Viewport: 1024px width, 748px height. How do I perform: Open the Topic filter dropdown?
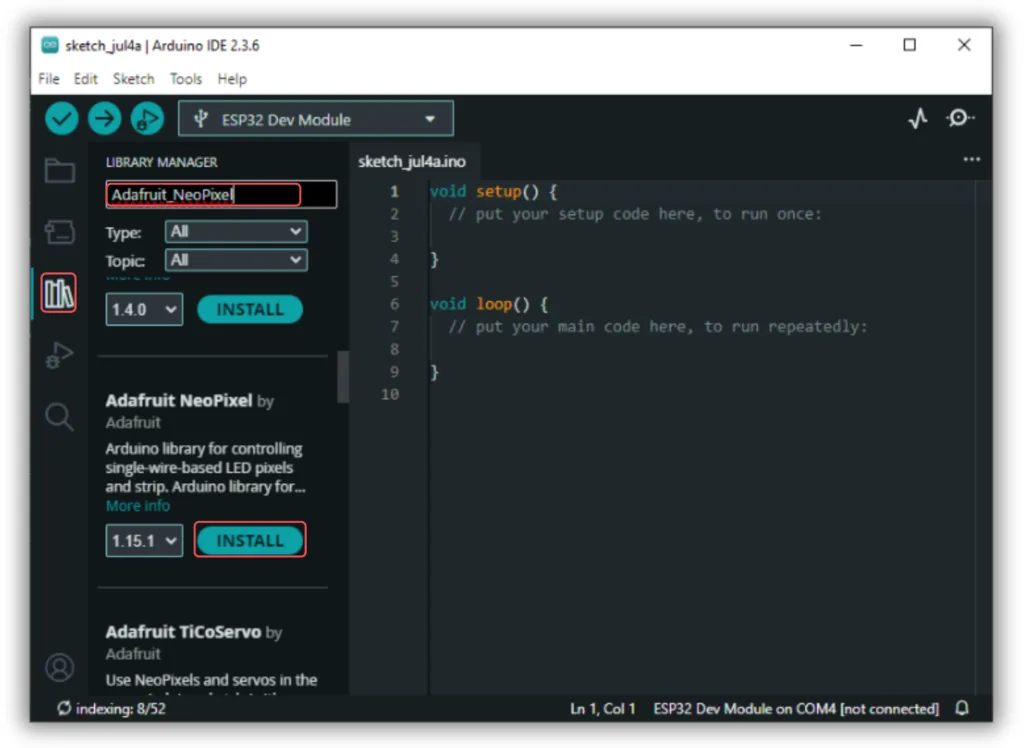[x=236, y=260]
